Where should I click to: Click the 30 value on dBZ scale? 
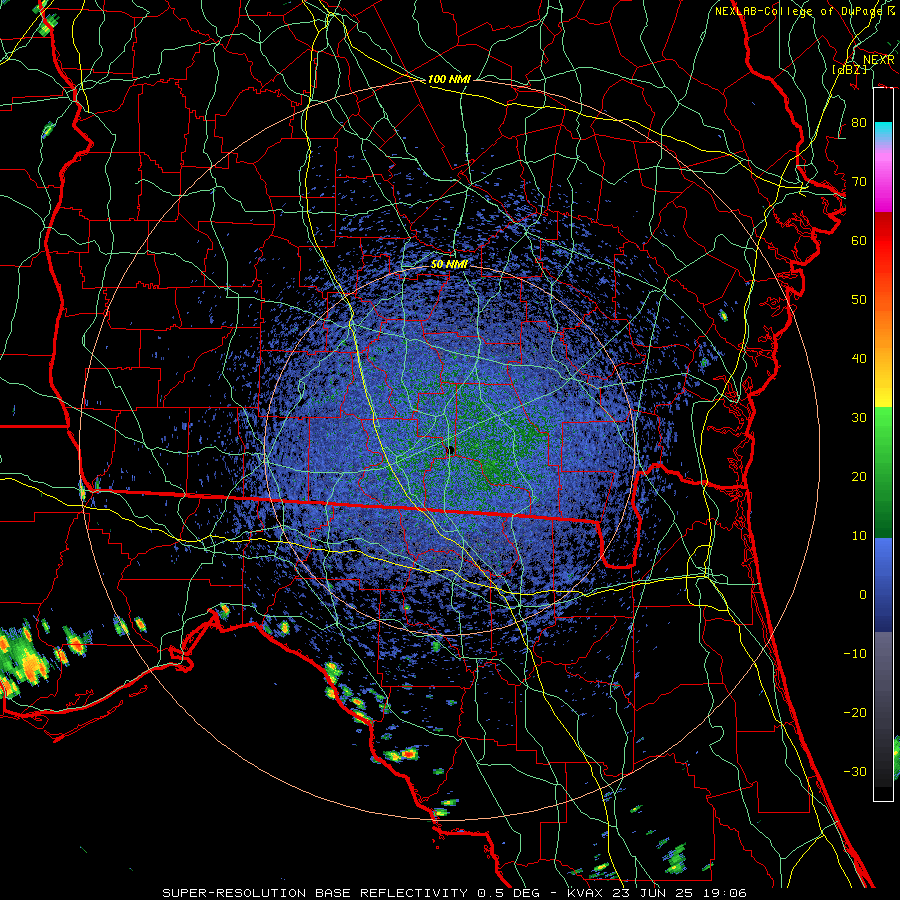pyautogui.click(x=859, y=418)
